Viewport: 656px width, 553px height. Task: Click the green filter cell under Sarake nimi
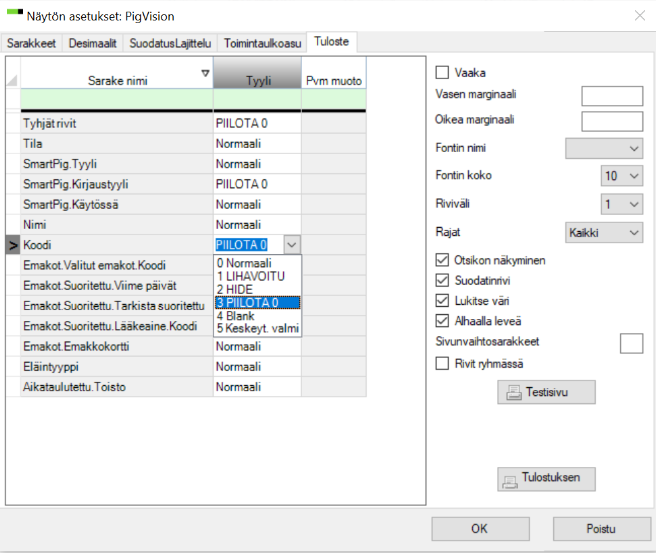[x=117, y=99]
